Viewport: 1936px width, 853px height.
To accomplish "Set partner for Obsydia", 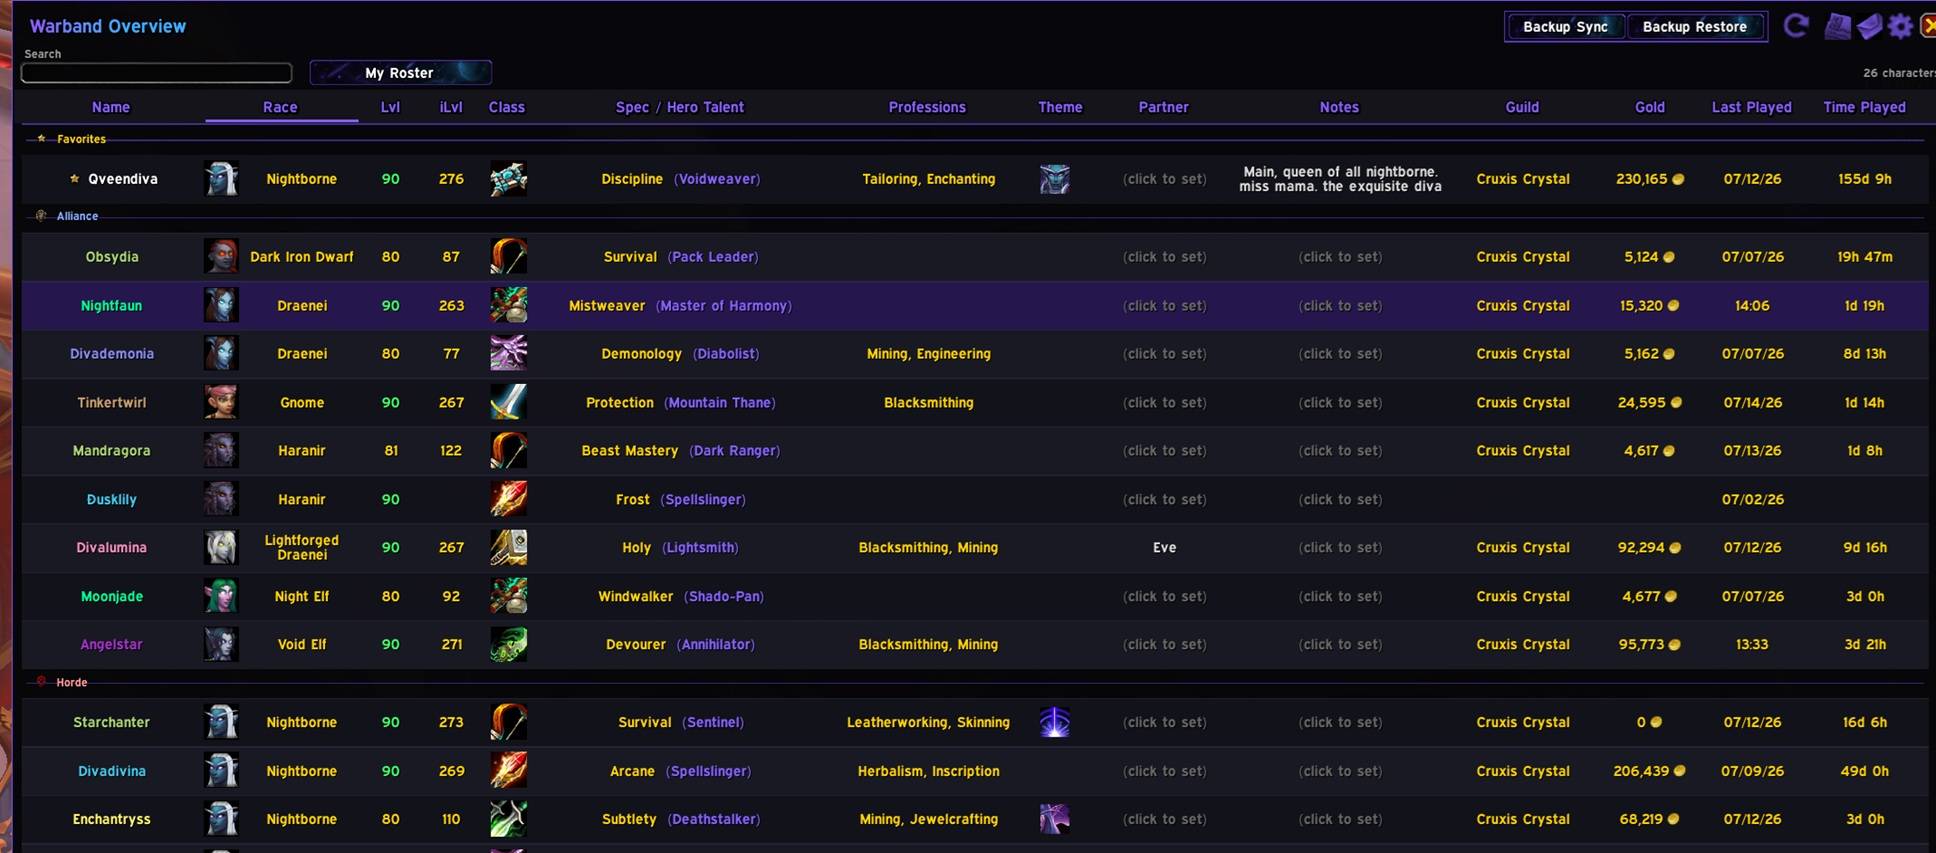I will (x=1164, y=257).
